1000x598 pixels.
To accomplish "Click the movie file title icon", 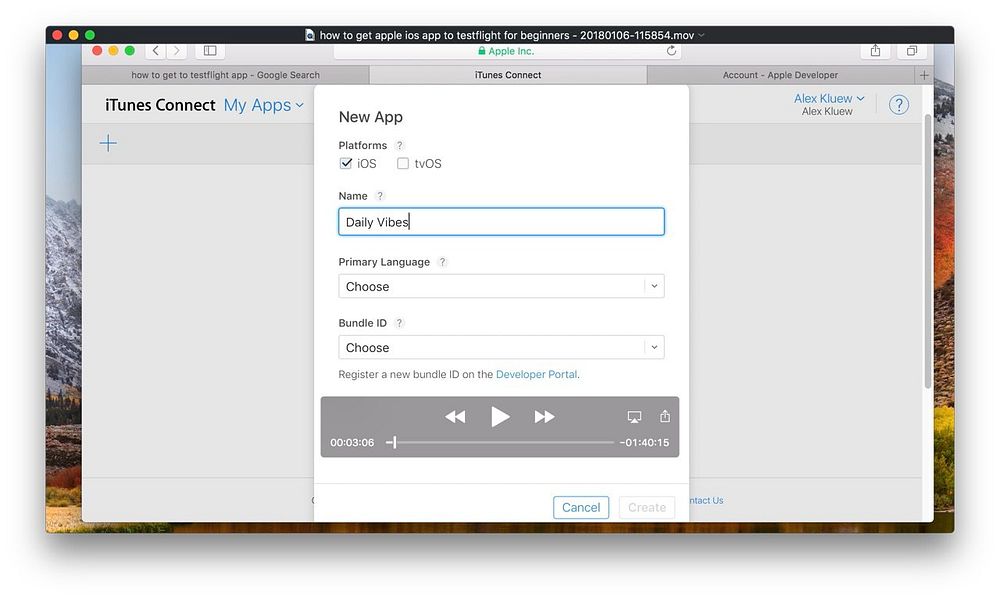I will pyautogui.click(x=310, y=35).
